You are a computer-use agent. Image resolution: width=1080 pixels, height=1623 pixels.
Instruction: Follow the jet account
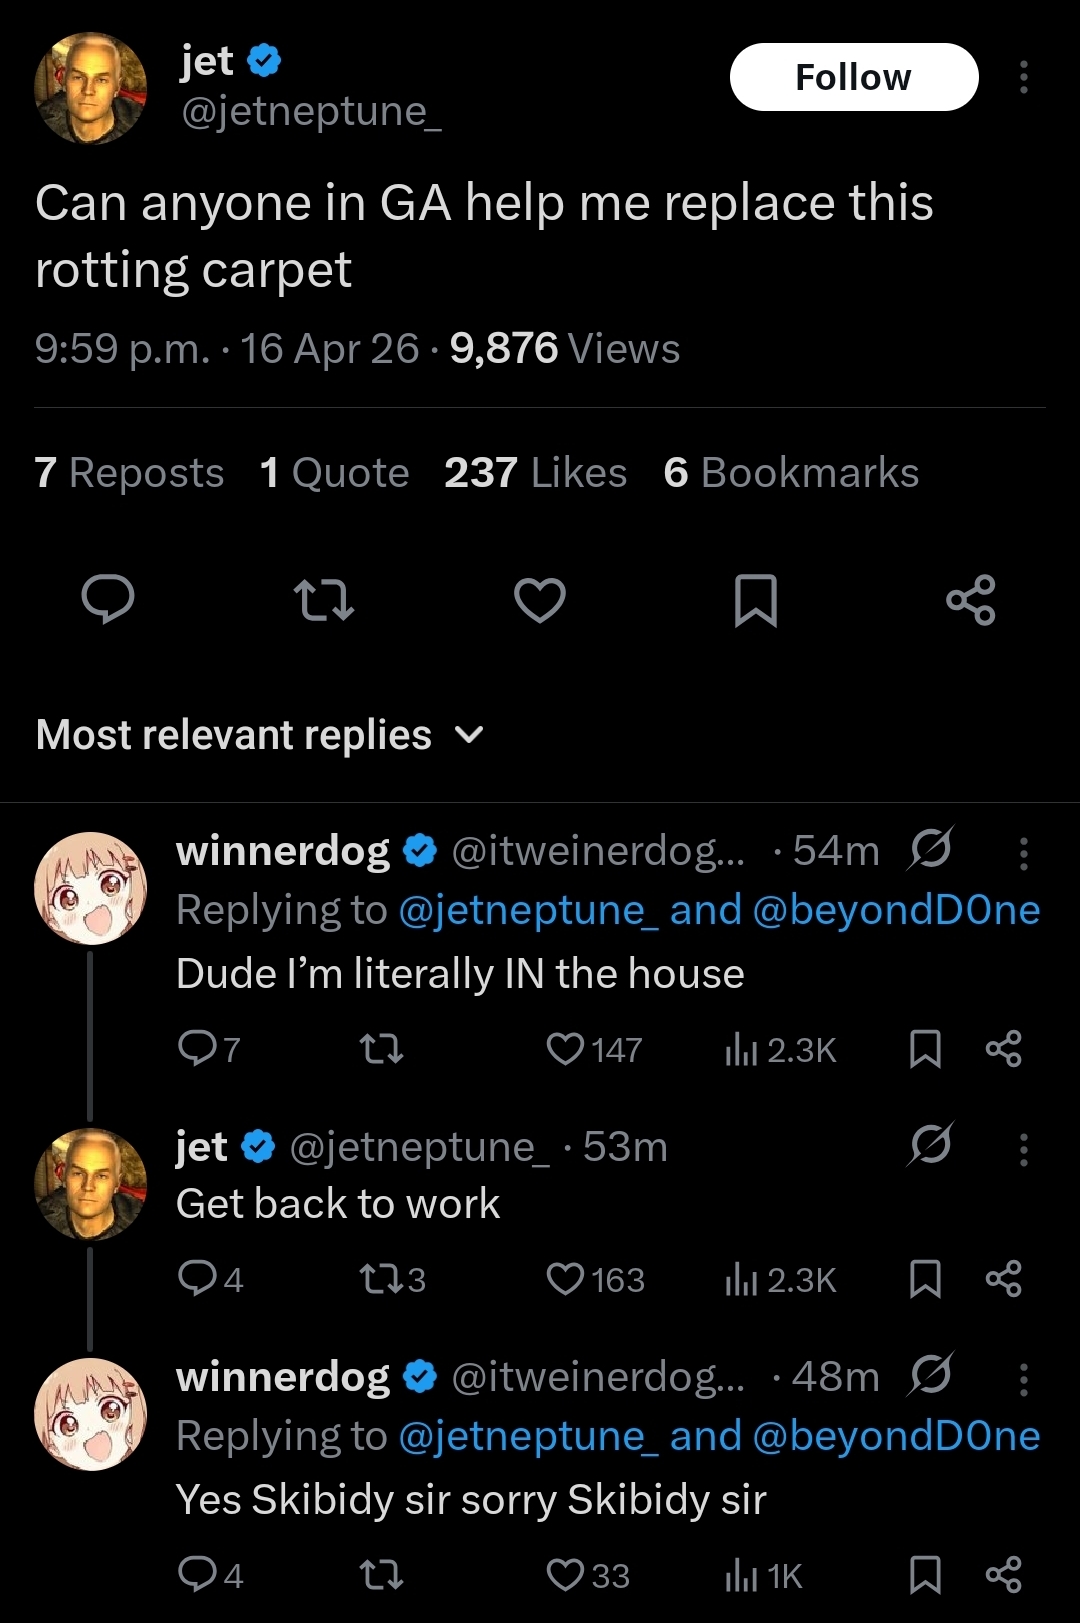point(853,77)
